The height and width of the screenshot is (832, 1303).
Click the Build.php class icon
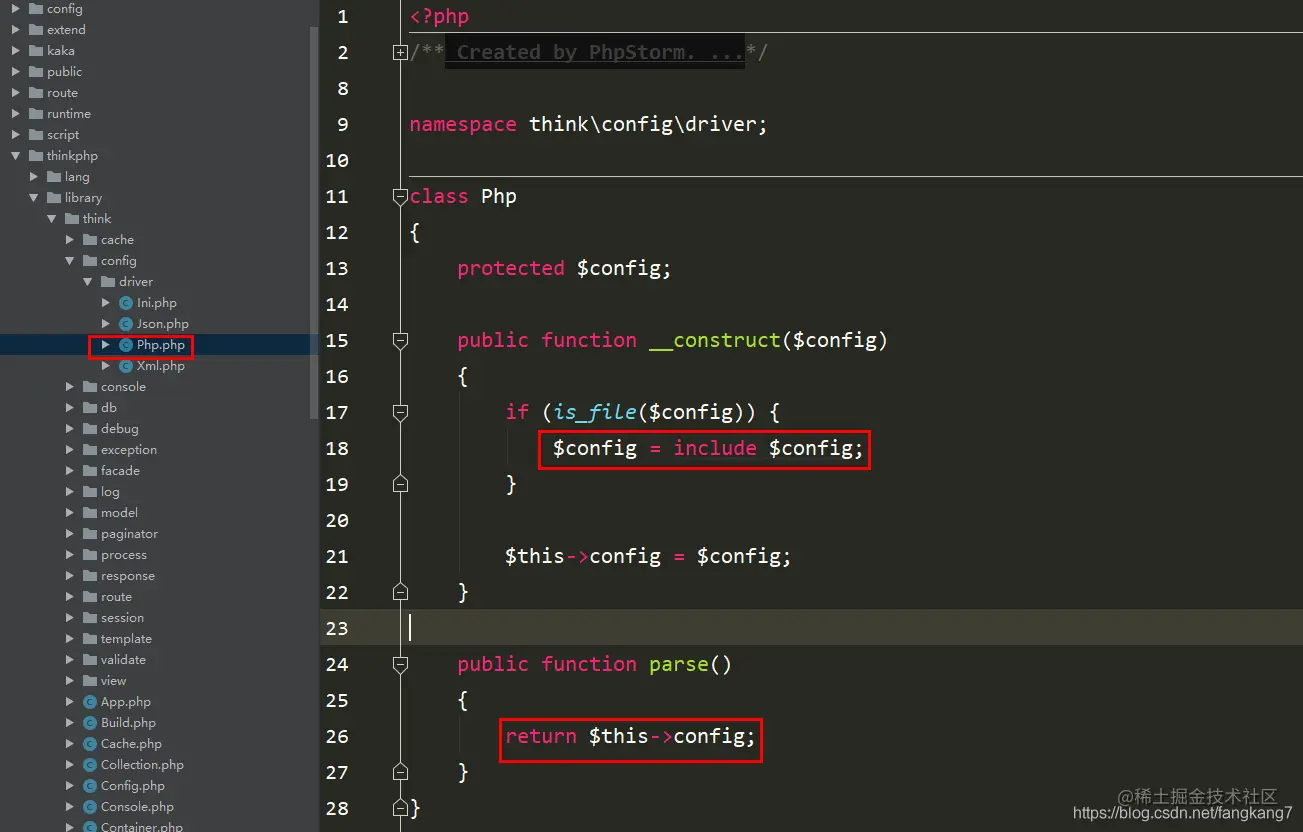coord(89,723)
